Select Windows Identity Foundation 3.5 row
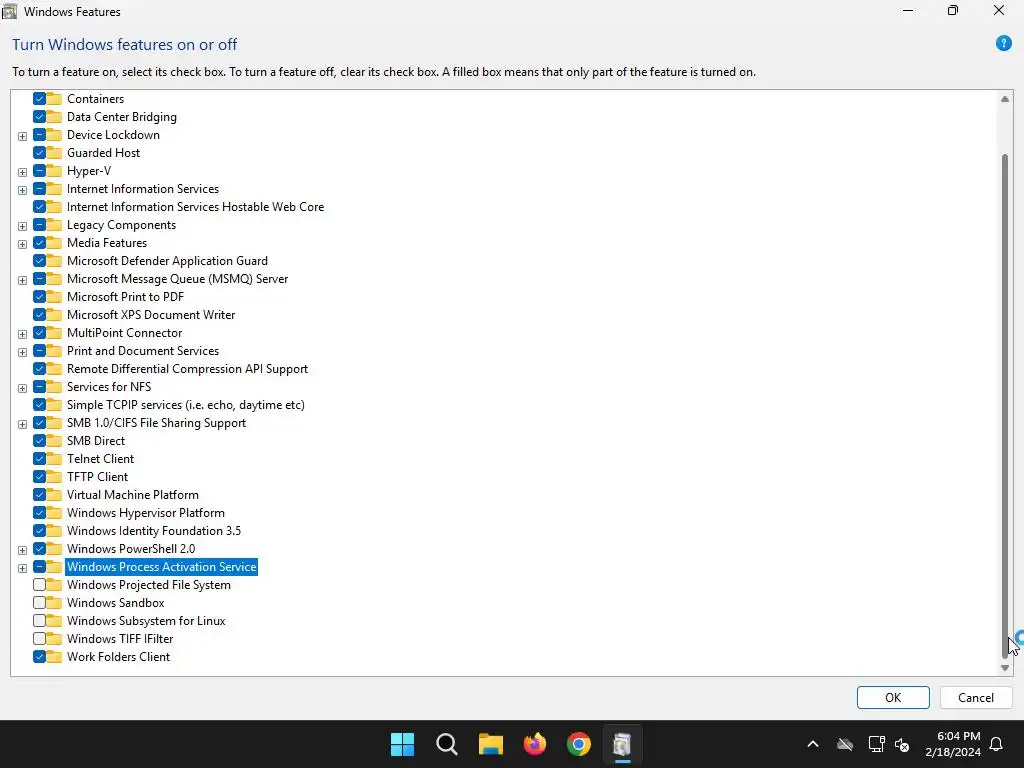Screen dimensions: 1024x768 [153, 530]
